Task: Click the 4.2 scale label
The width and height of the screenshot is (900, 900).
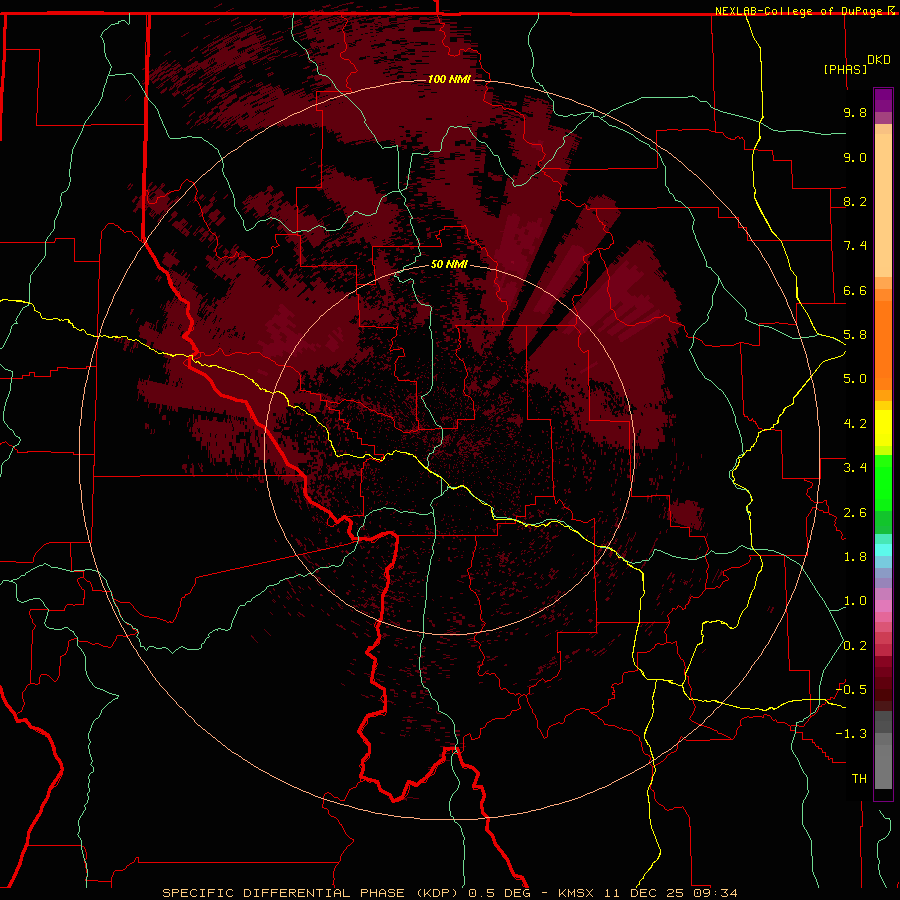Action: tap(855, 424)
